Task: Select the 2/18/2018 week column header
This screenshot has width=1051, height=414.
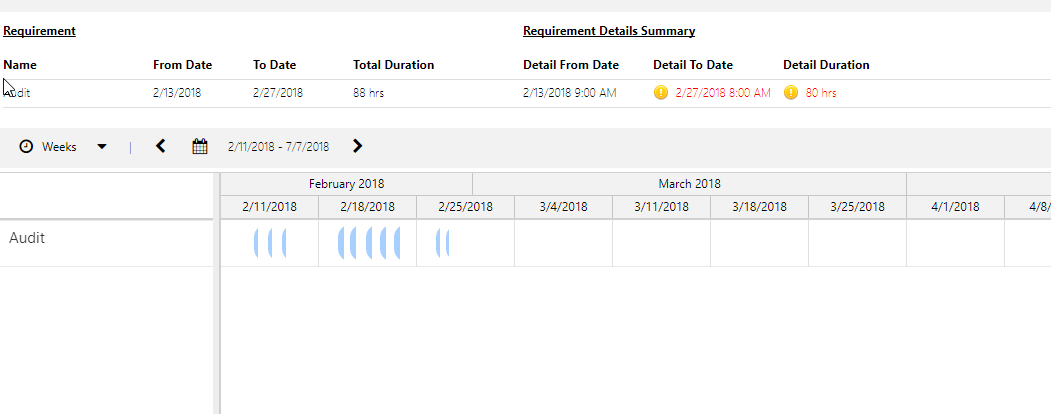Action: pyautogui.click(x=367, y=207)
